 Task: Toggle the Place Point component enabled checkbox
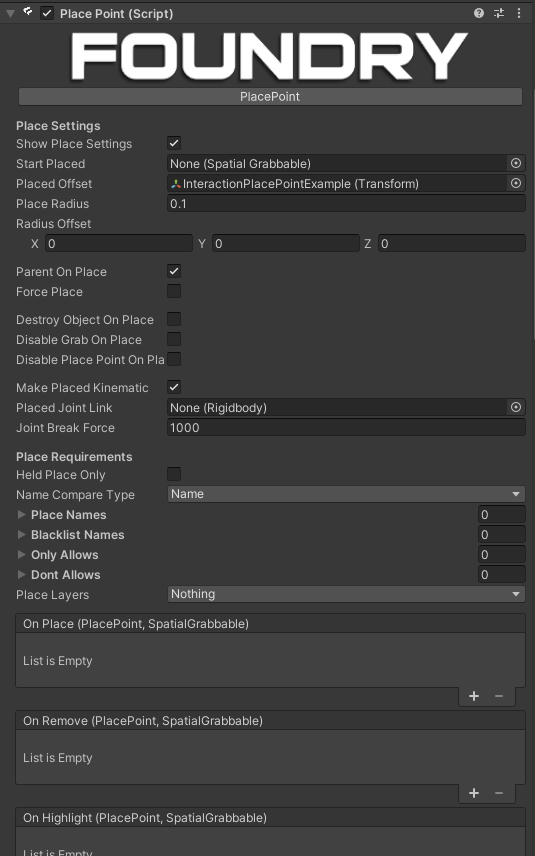click(47, 13)
